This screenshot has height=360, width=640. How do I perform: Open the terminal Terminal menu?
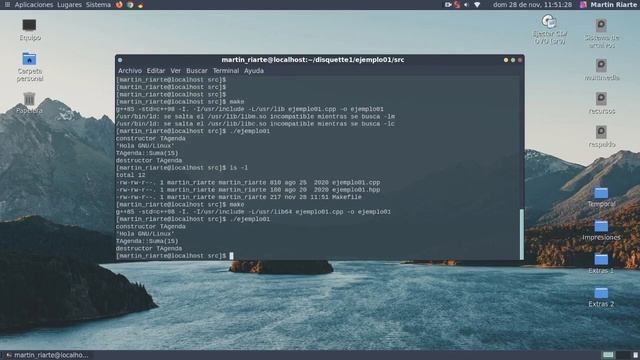[x=226, y=71]
